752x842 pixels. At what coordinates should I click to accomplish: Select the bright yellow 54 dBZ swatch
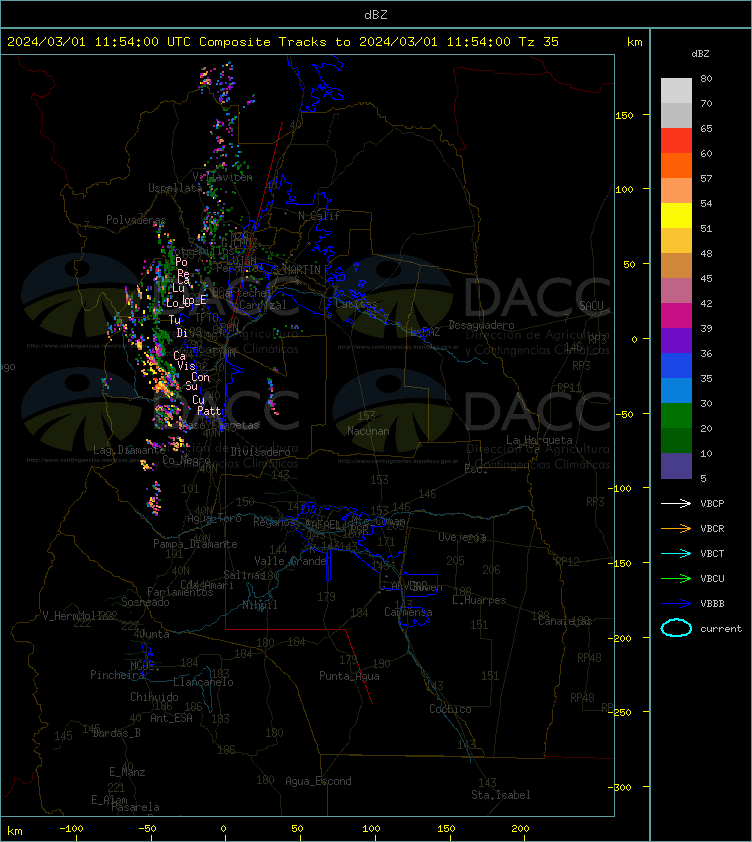tap(676, 215)
